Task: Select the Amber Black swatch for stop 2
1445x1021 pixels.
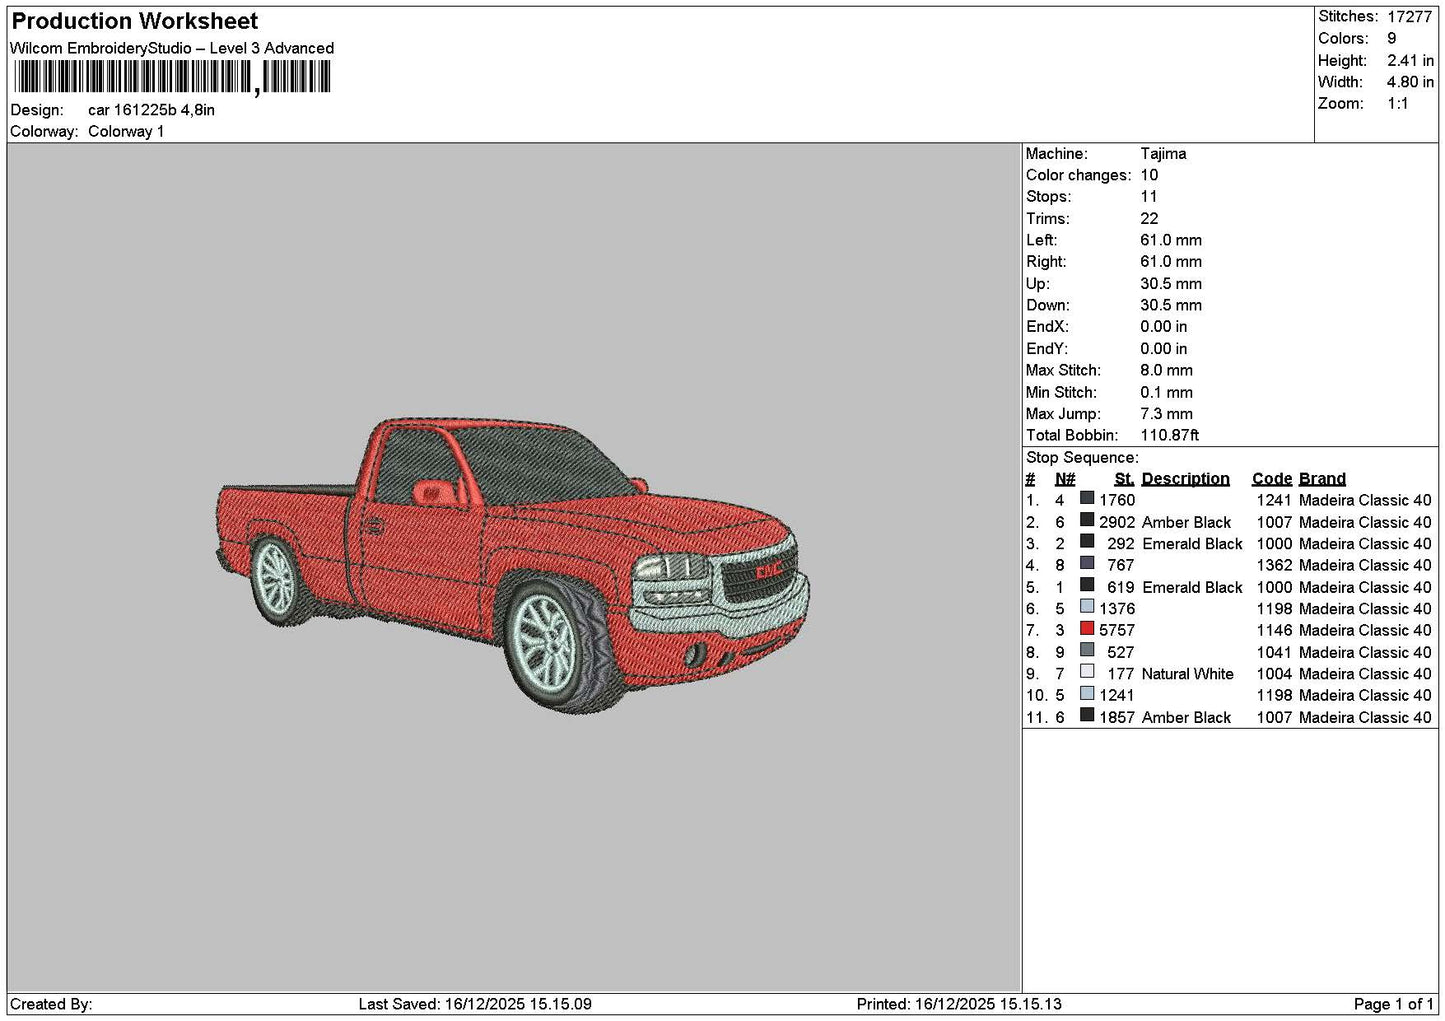Action: pyautogui.click(x=1087, y=520)
